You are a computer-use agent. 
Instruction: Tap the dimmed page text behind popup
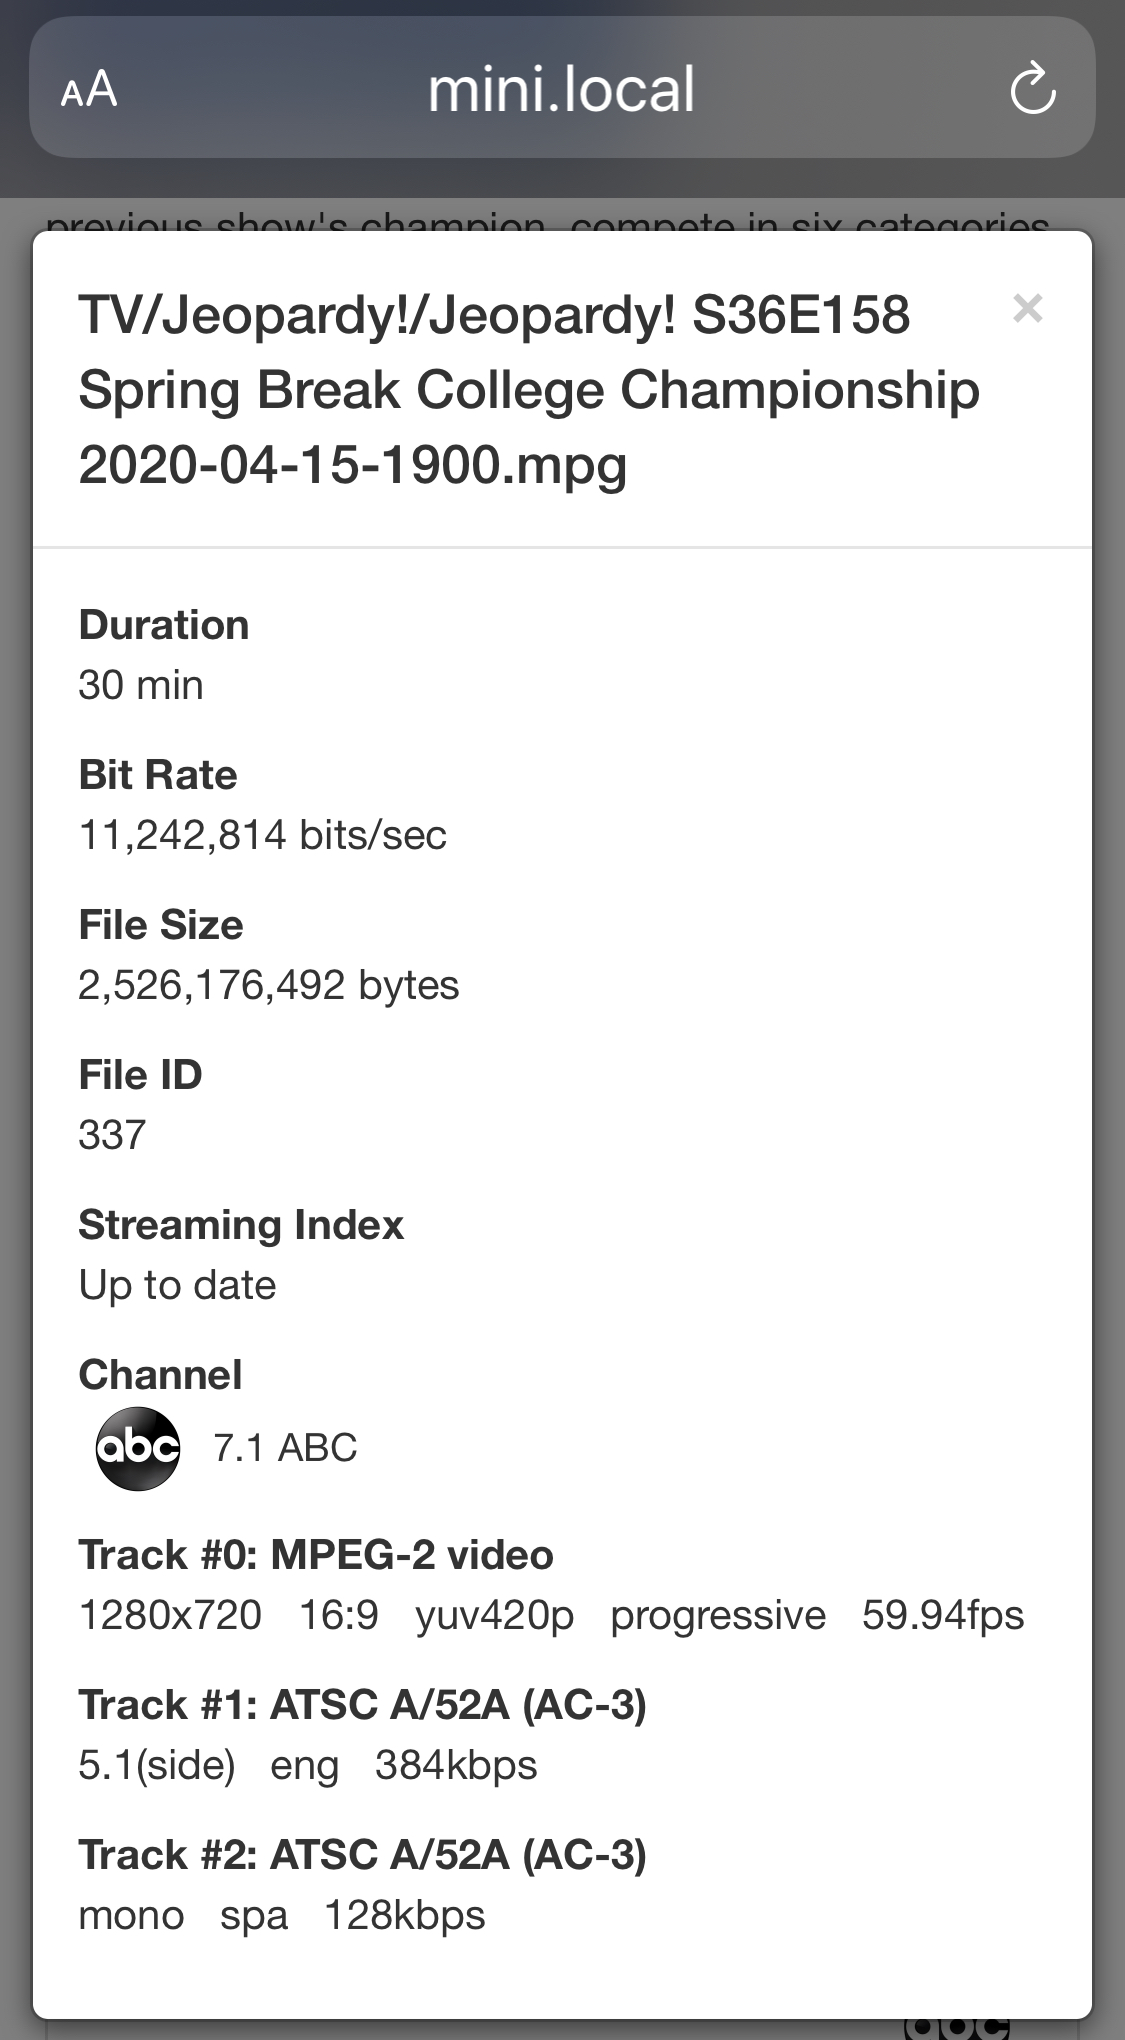pyautogui.click(x=547, y=220)
